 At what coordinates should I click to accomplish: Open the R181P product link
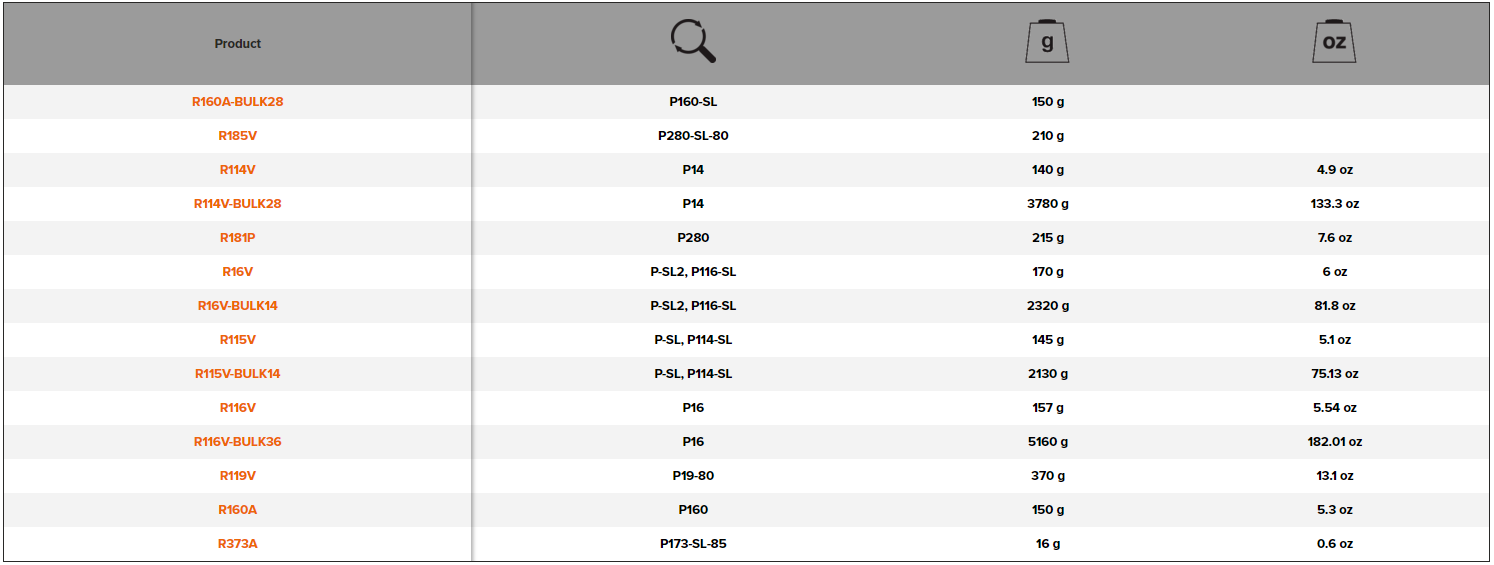pos(238,238)
